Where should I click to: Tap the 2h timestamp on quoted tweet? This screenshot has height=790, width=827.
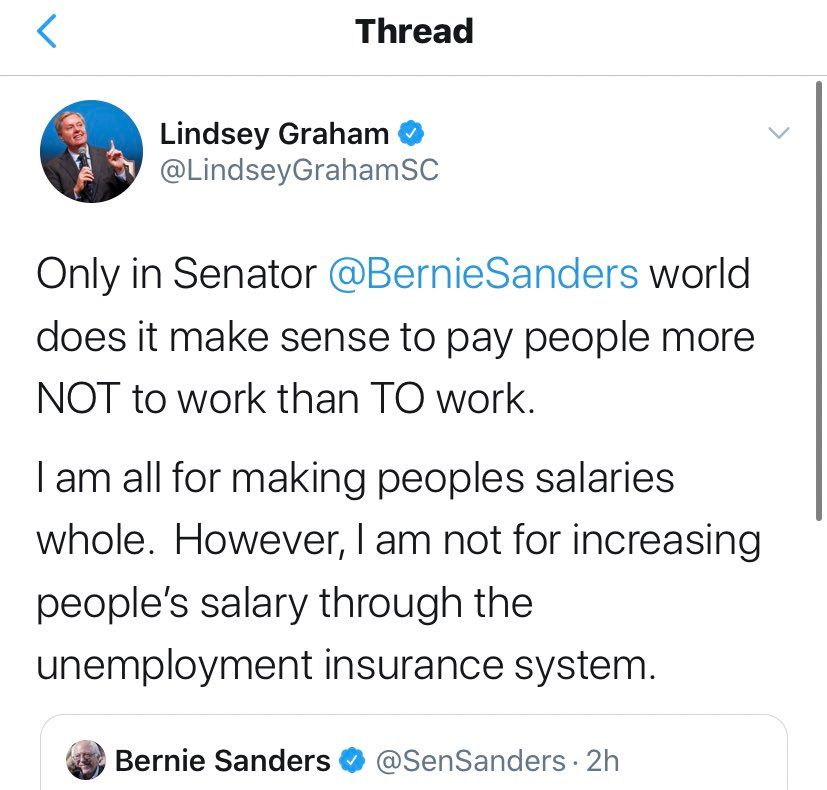point(602,761)
